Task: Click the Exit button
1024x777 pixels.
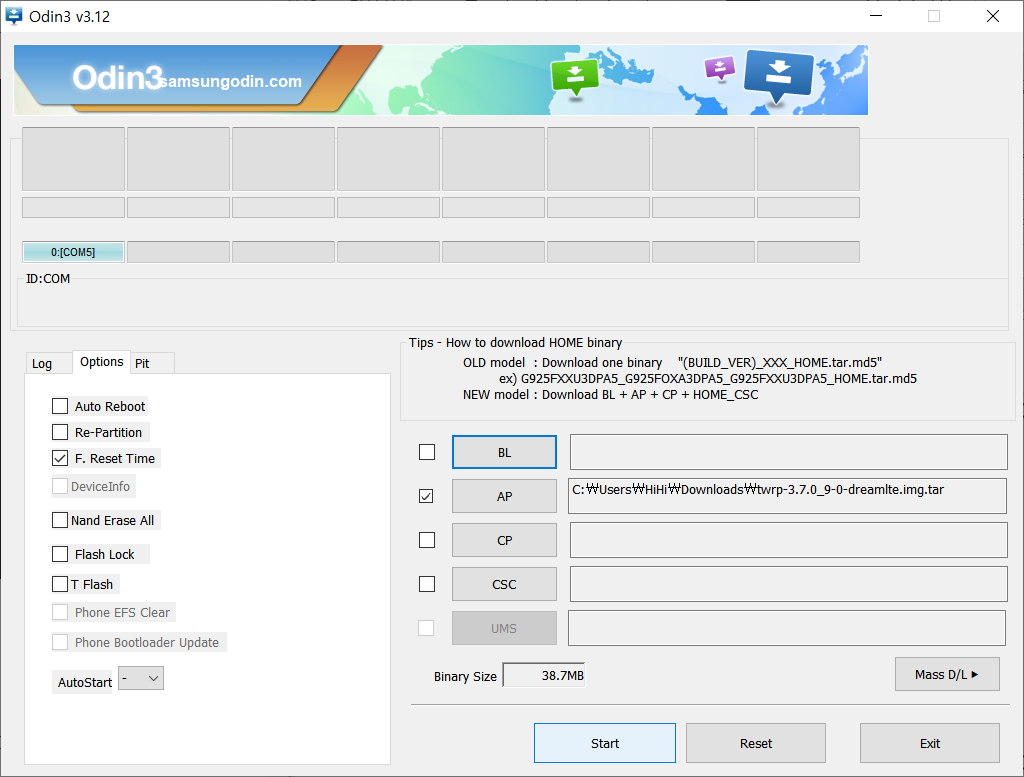Action: (929, 743)
